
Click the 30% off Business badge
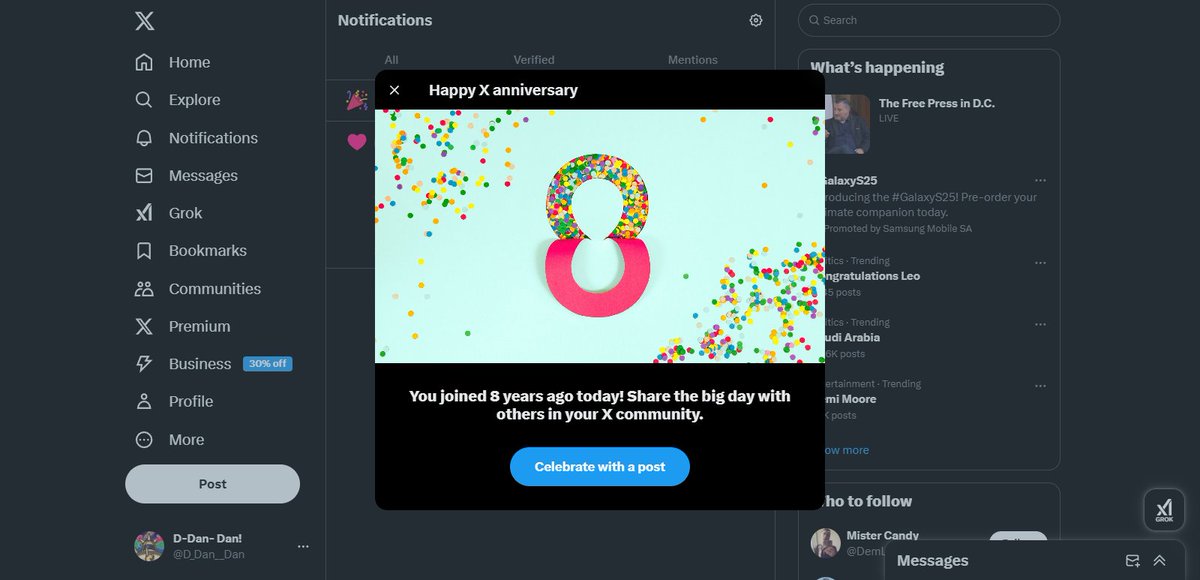(268, 364)
